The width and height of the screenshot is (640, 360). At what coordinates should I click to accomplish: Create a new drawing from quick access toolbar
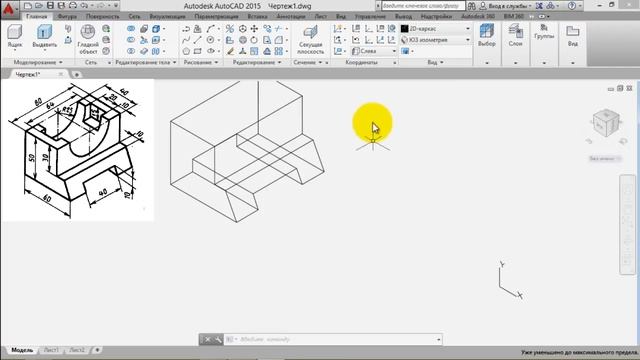27,6
